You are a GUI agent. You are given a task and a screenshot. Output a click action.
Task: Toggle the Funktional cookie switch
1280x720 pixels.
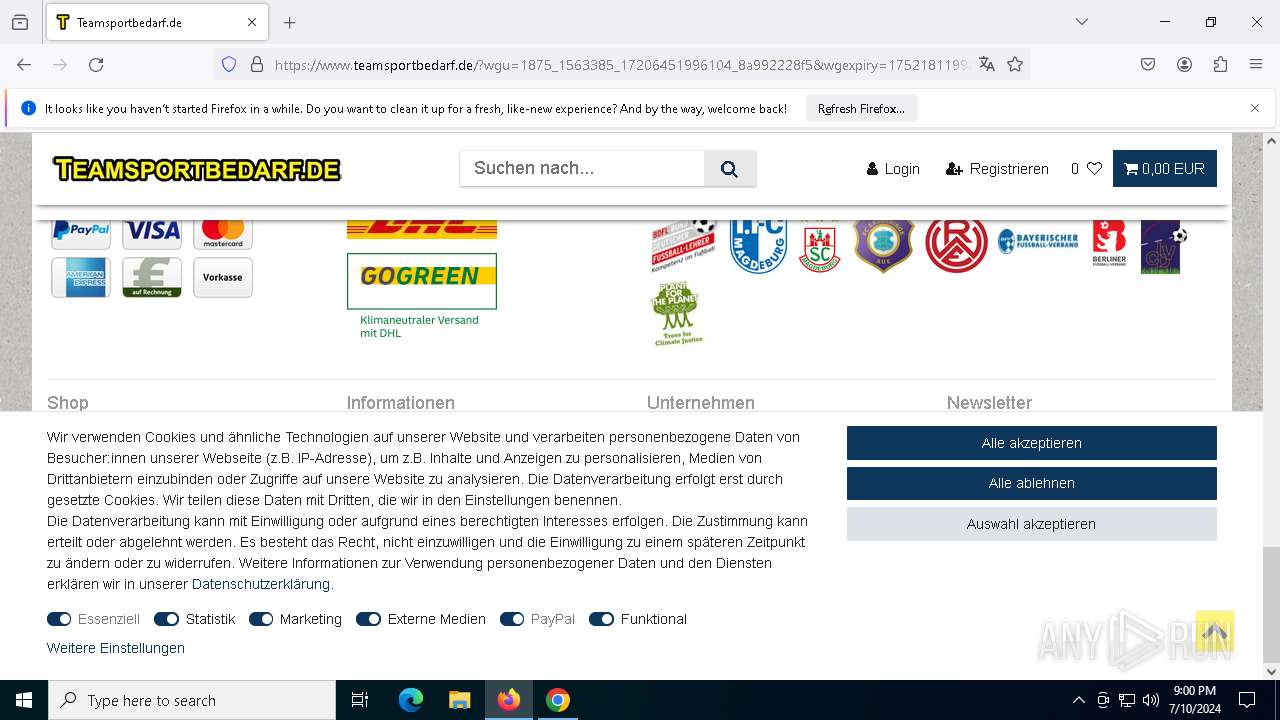point(601,619)
